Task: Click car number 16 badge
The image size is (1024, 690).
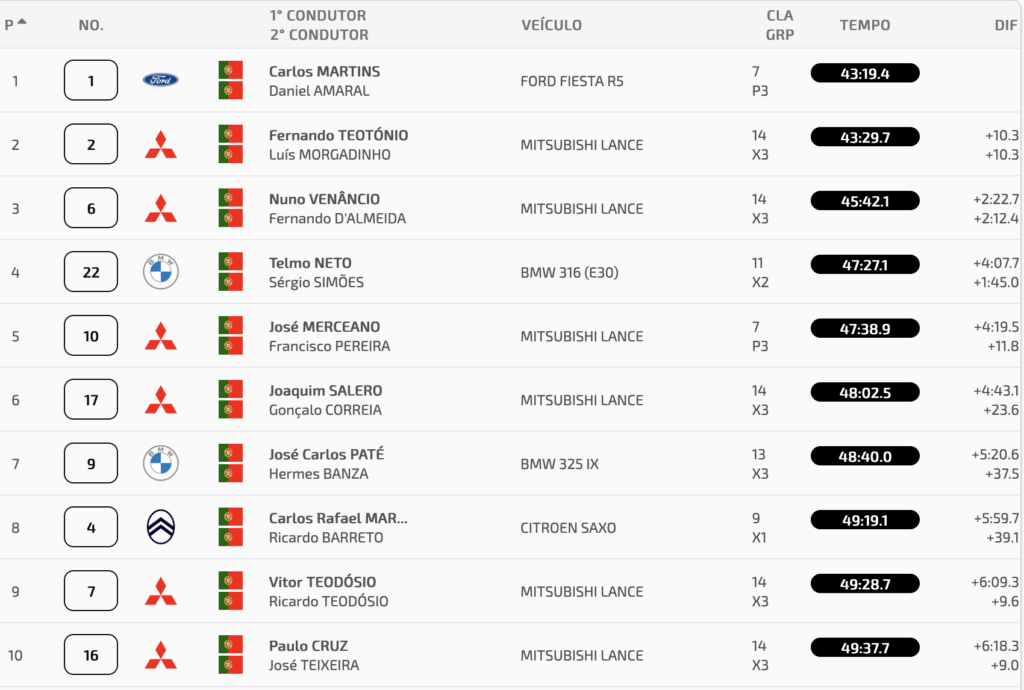Action: [x=91, y=655]
